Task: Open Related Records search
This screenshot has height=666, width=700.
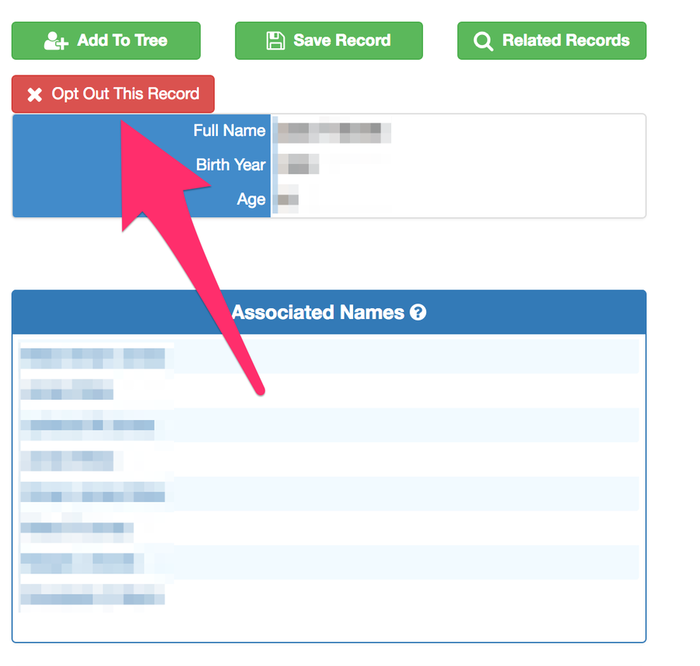Action: point(552,41)
